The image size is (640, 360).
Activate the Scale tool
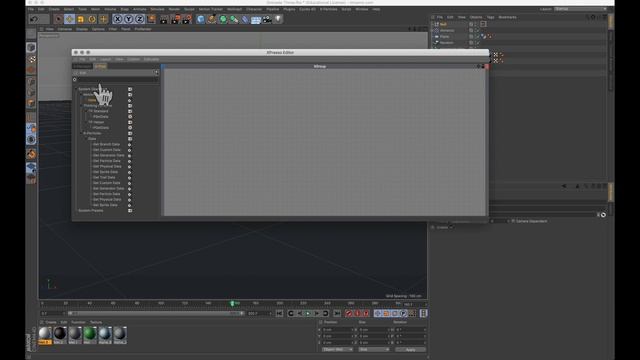[x=81, y=19]
